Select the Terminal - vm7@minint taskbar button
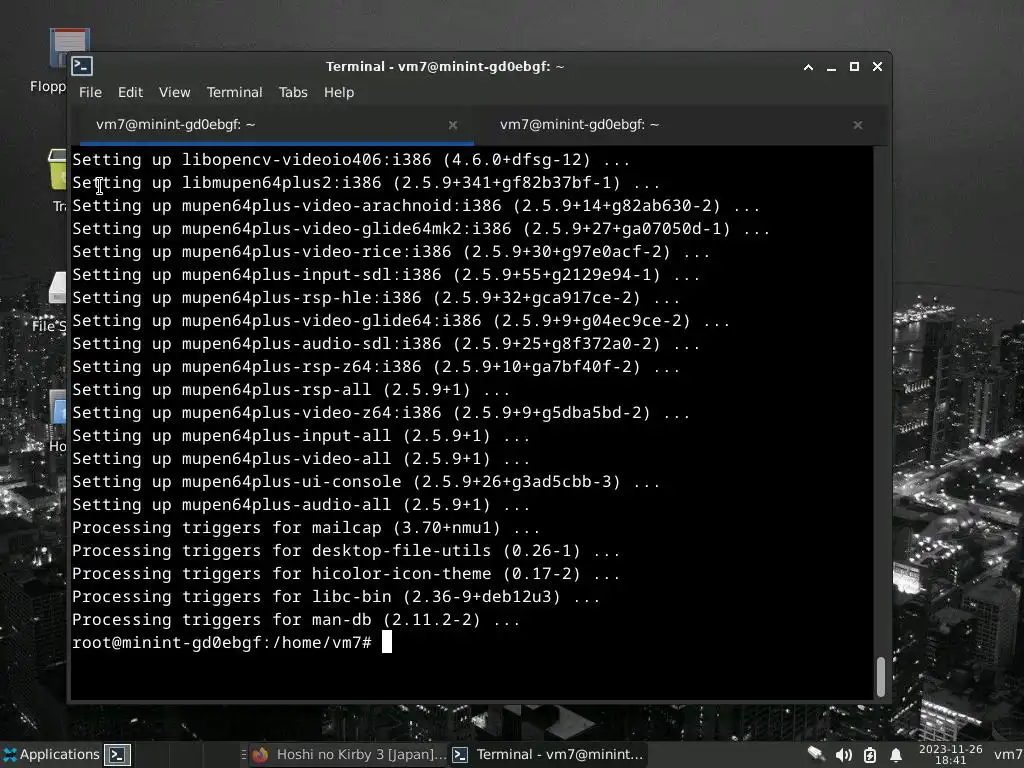The width and height of the screenshot is (1024, 768). (x=548, y=754)
